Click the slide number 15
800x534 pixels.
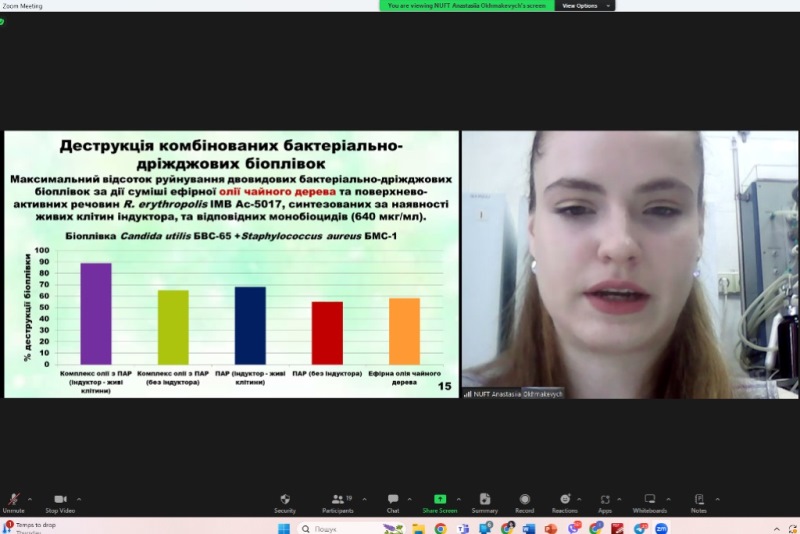click(x=444, y=387)
